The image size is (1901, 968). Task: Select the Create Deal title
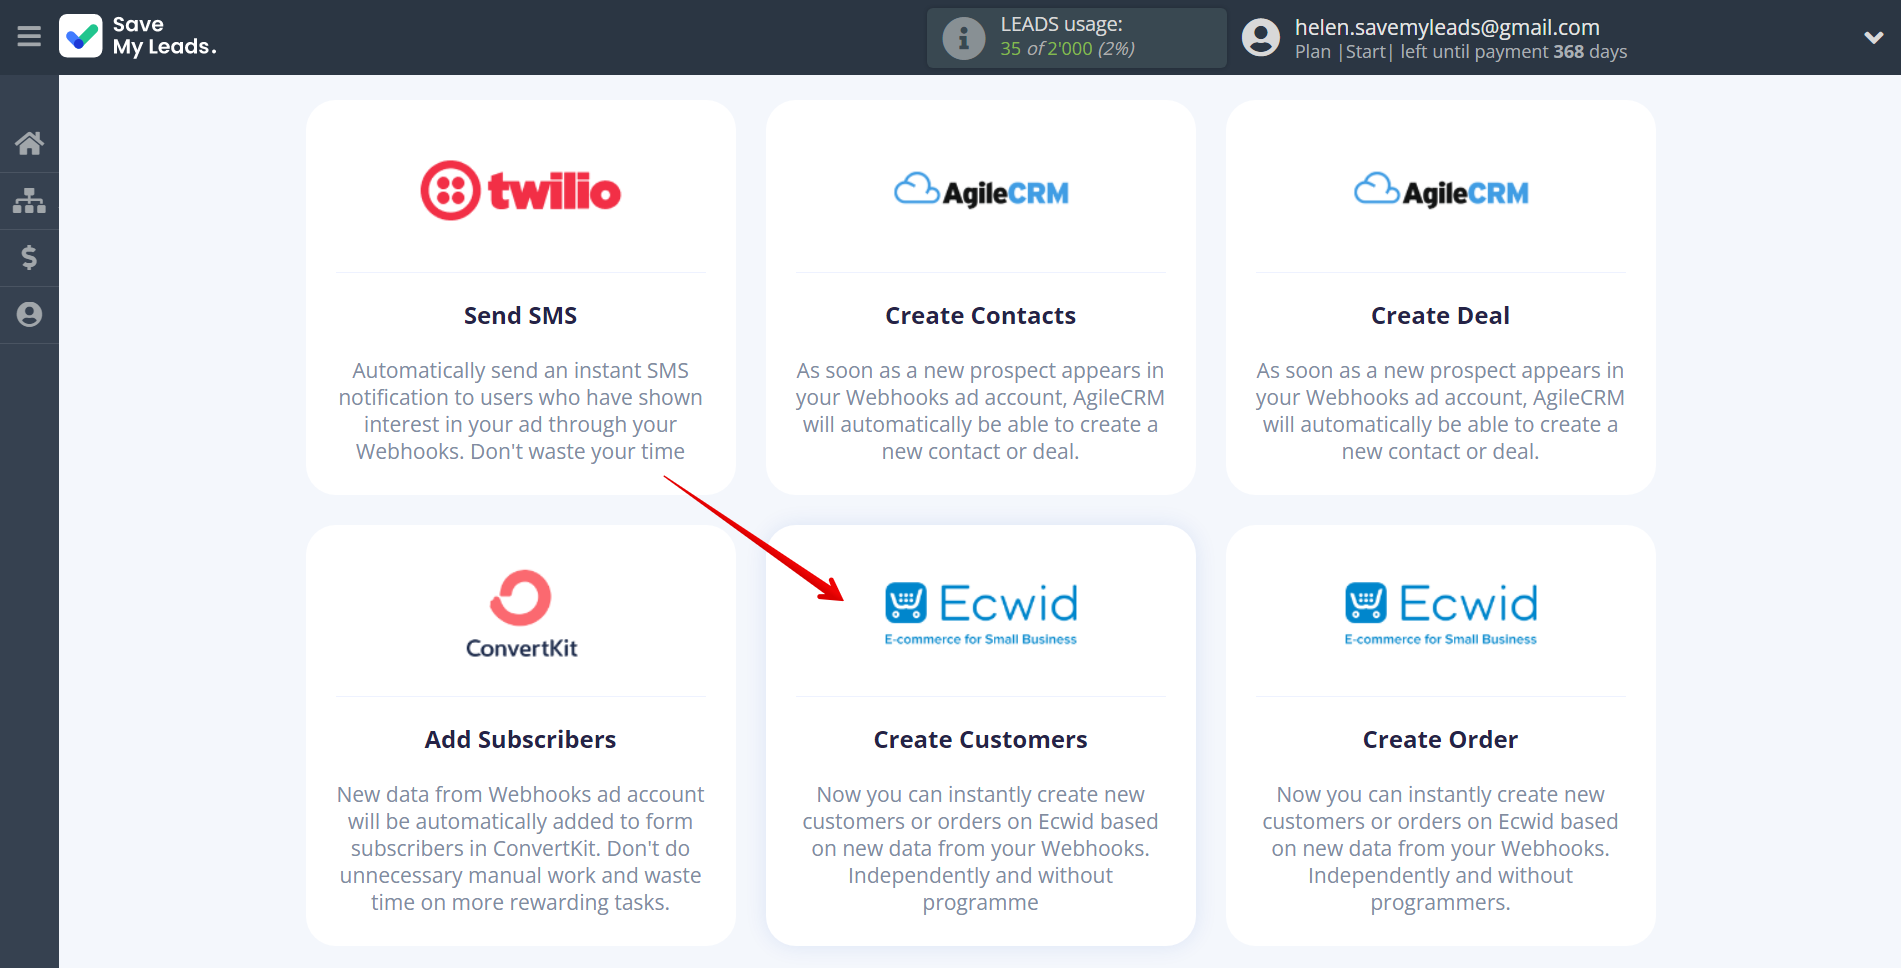[x=1441, y=316]
